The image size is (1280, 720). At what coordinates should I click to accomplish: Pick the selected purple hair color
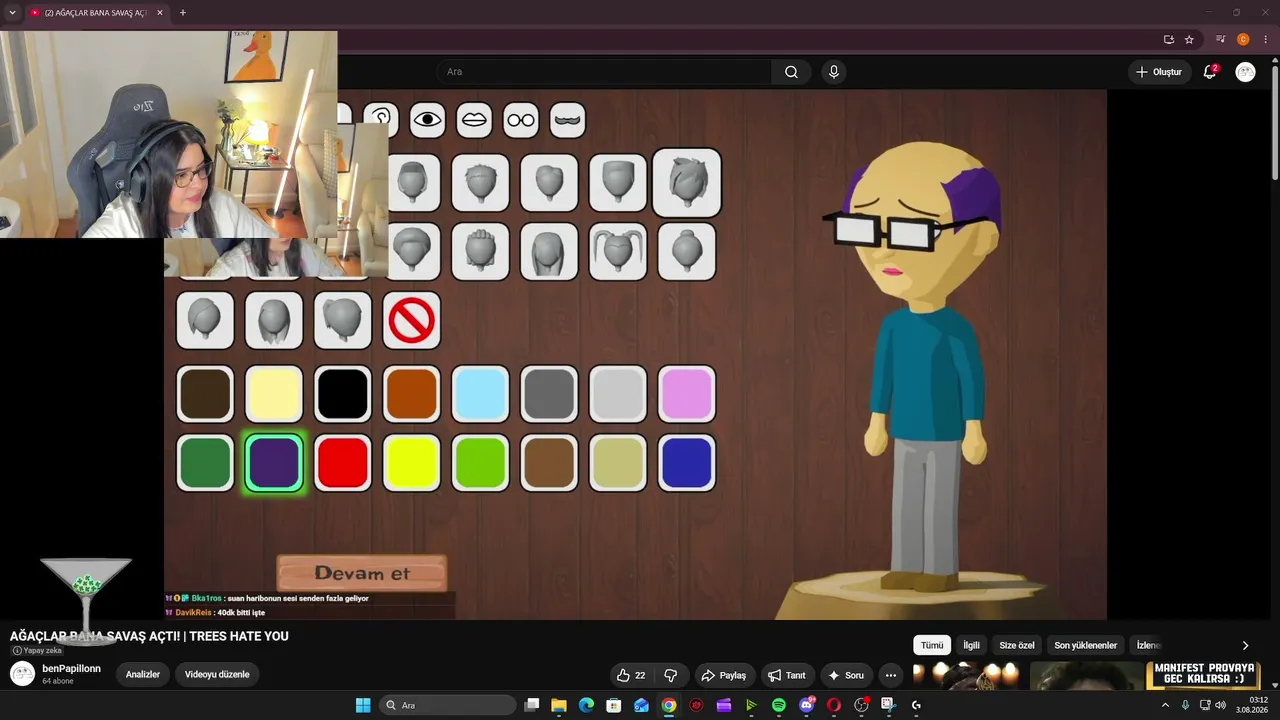(274, 463)
